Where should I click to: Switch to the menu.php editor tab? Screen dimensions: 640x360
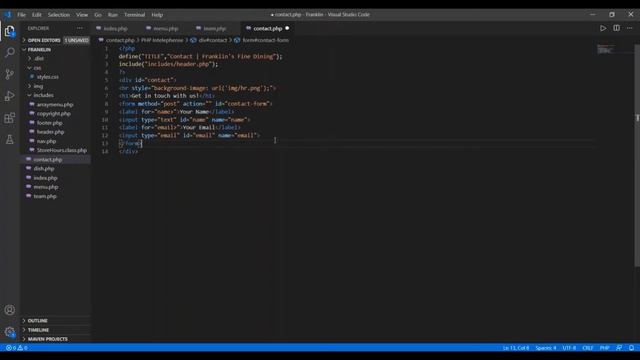(x=166, y=29)
